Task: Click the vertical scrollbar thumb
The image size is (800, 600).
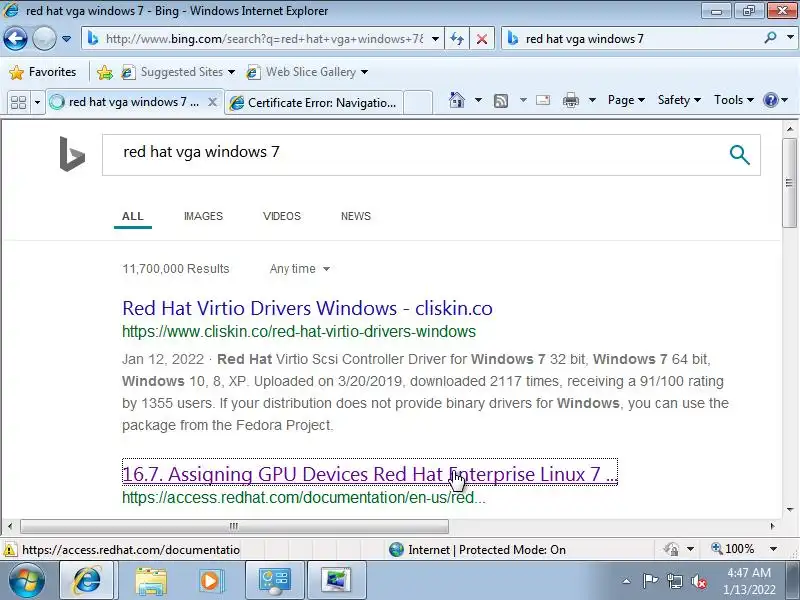Action: click(789, 183)
